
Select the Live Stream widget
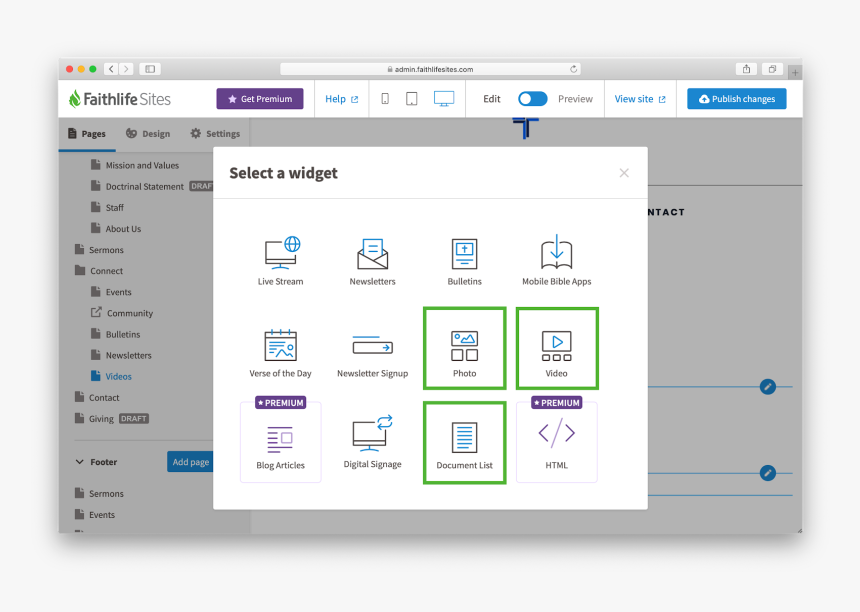[280, 261]
